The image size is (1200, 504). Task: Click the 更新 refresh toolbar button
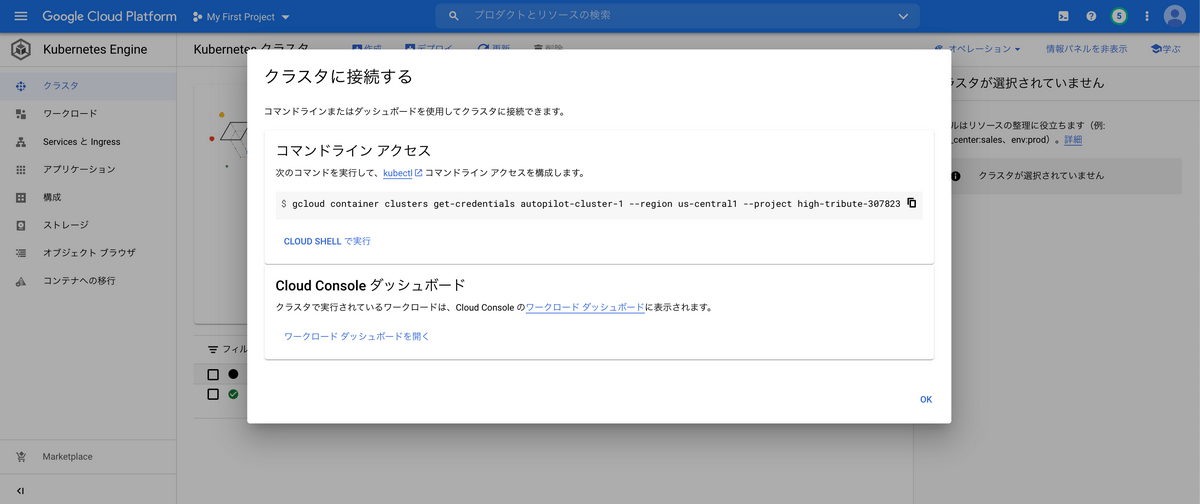494,48
